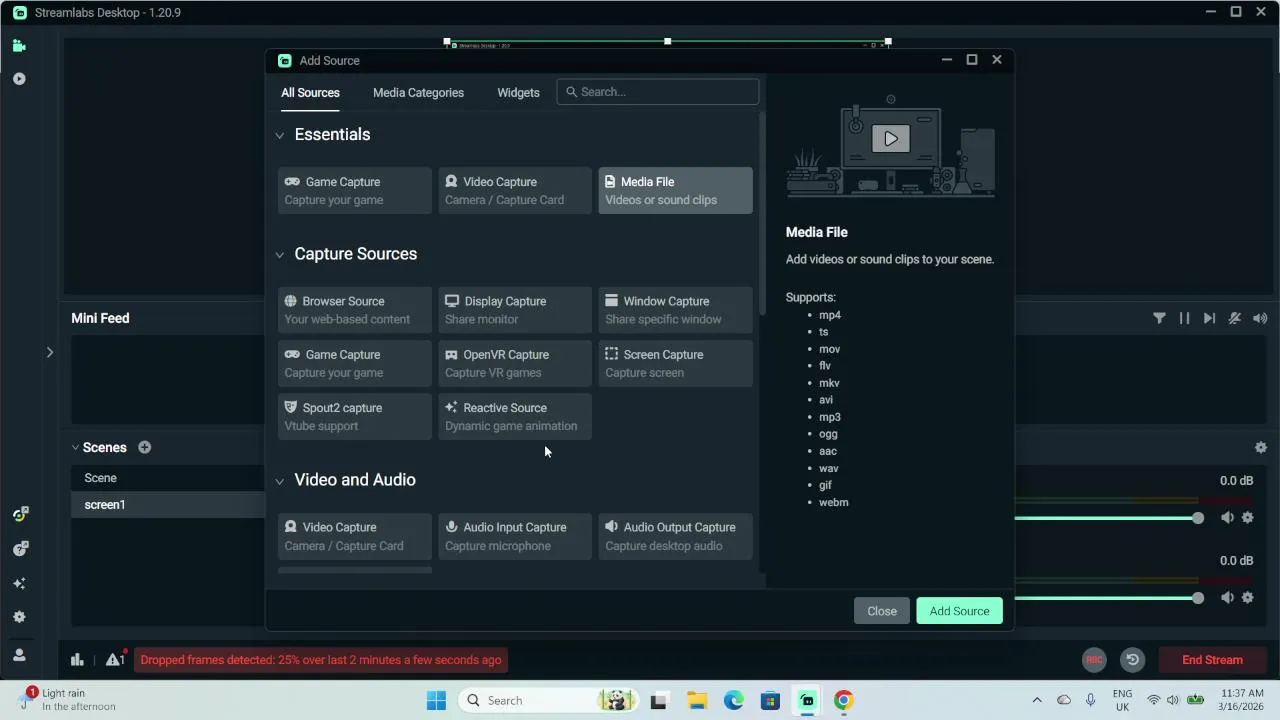Open Microsoft Edge from taskbar
The width and height of the screenshot is (1280, 720).
[x=733, y=701]
